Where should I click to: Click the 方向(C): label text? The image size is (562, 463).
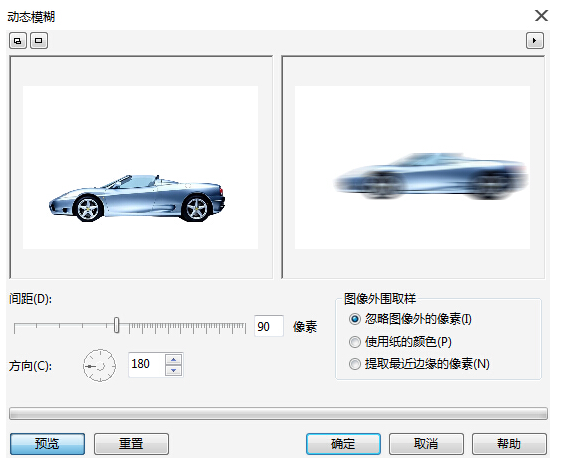(x=30, y=366)
